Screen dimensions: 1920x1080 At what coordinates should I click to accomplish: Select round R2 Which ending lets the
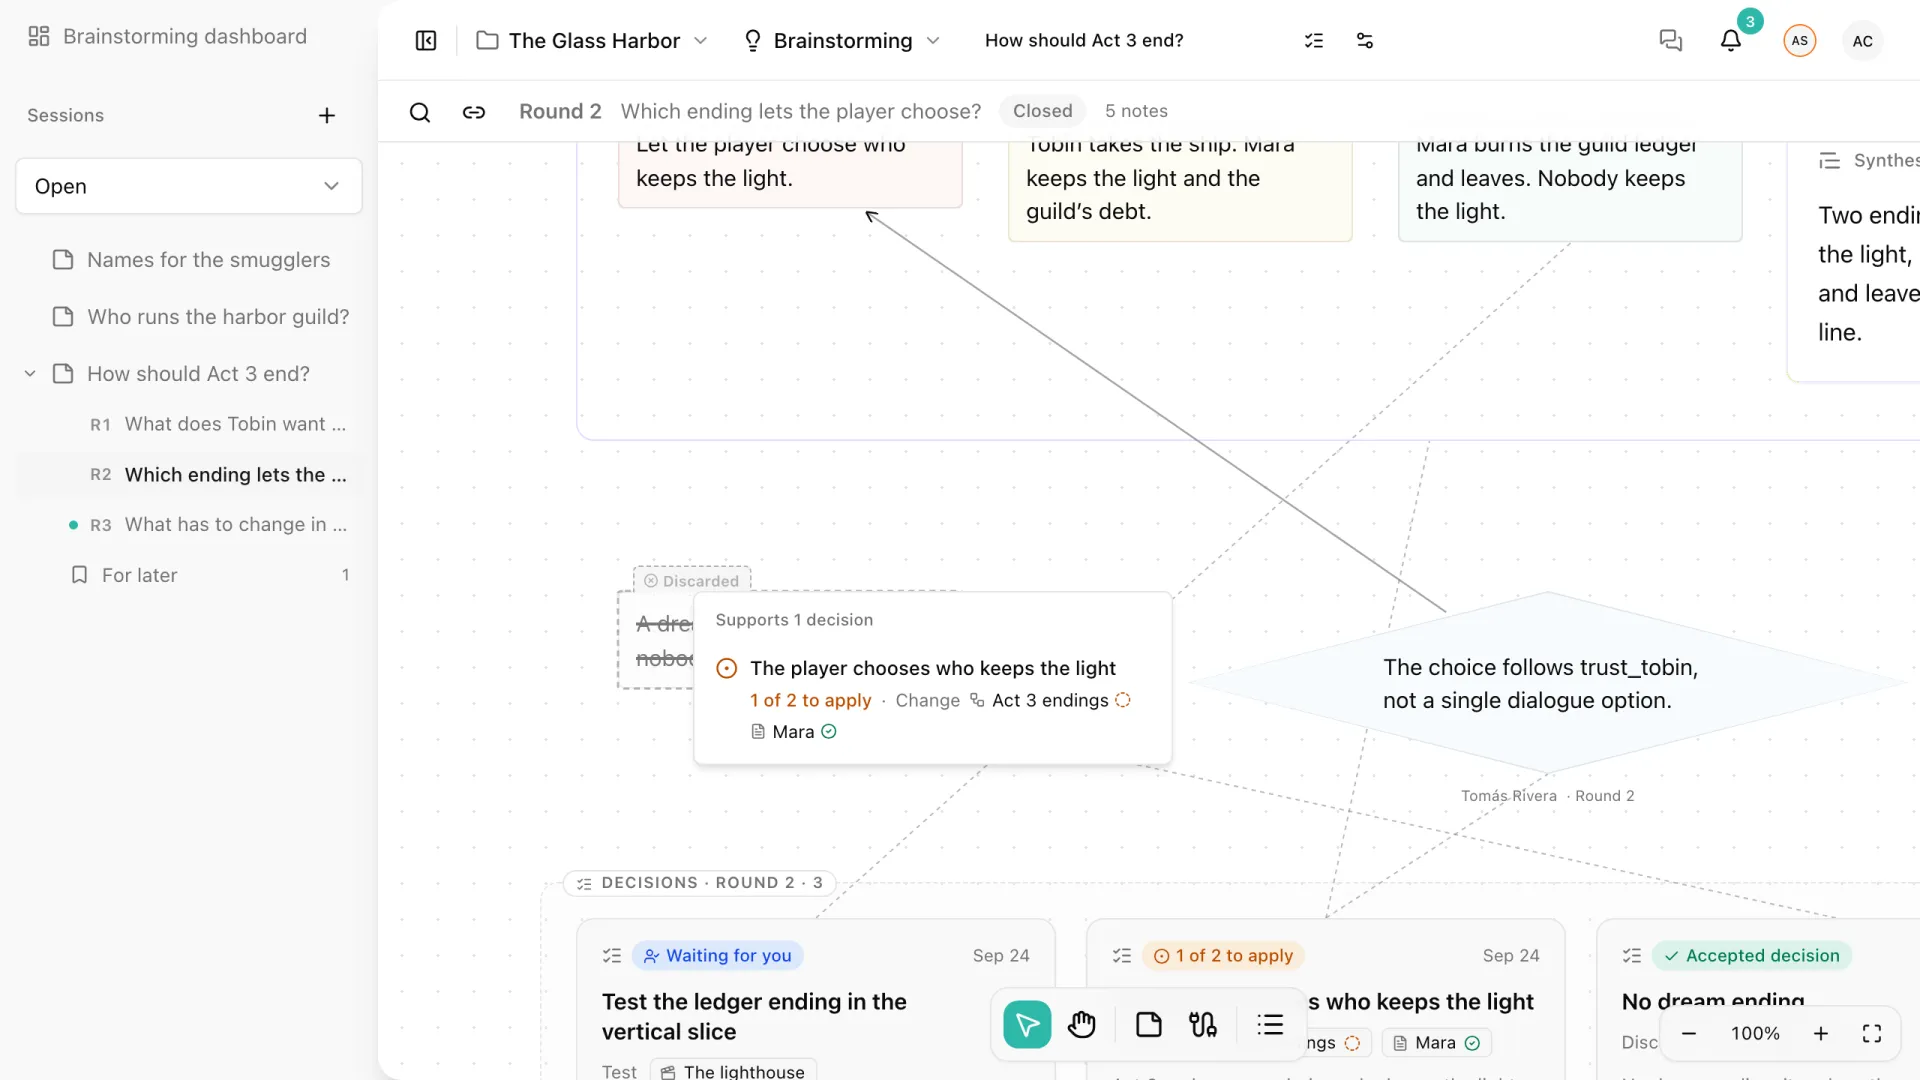tap(190, 475)
